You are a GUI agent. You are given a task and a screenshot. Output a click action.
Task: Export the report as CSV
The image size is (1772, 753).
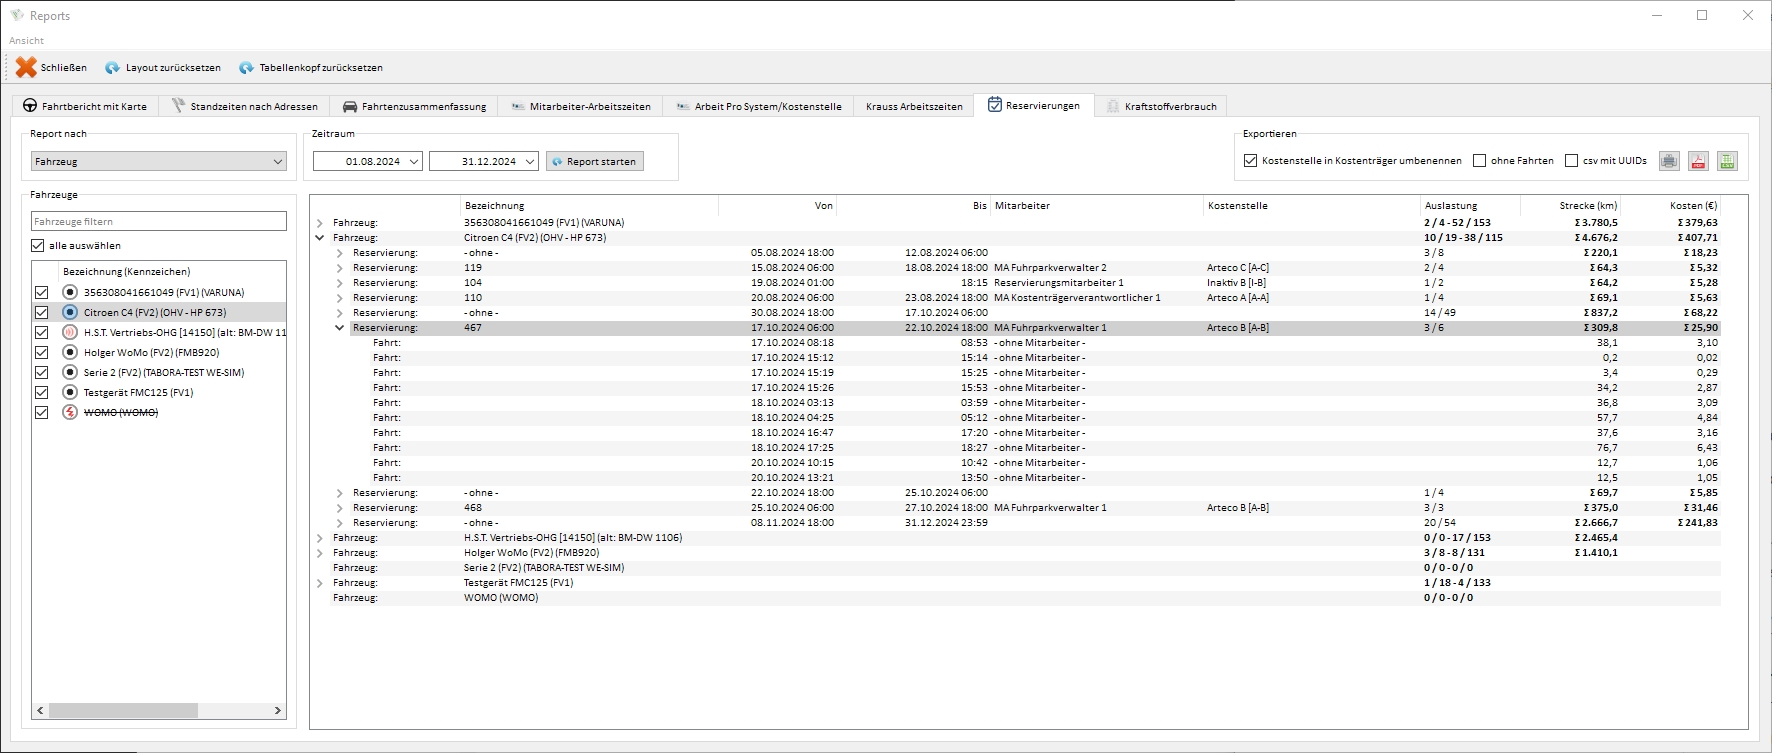point(1727,161)
